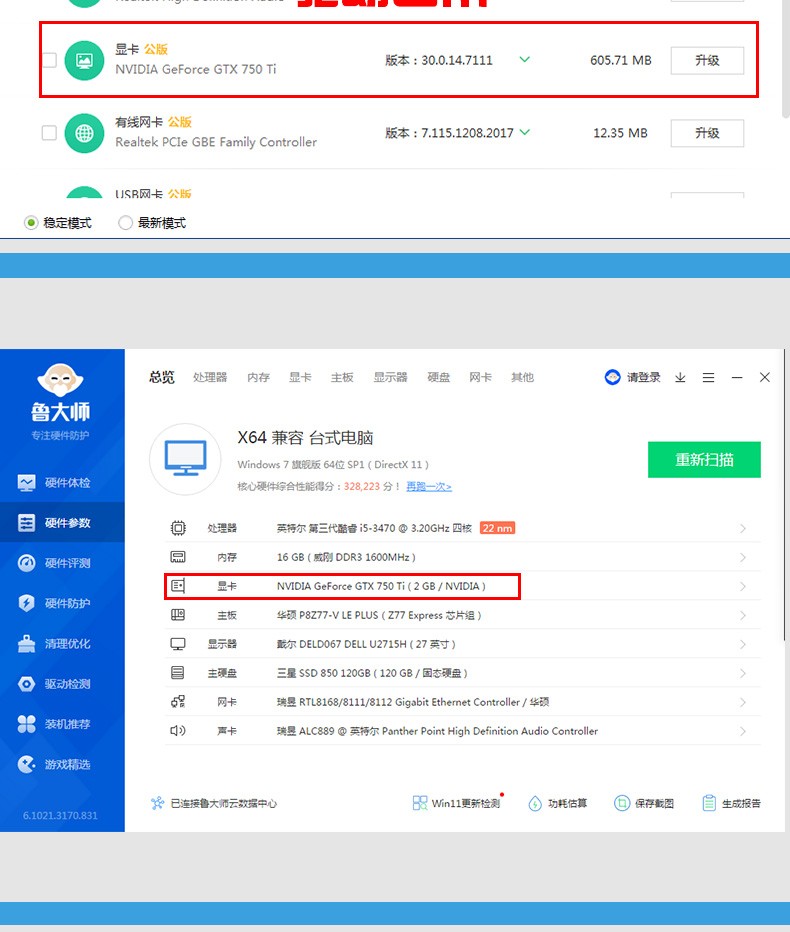Viewport: 790px width, 932px height.
Task: Click 升级 for the NVIDIA display driver
Action: point(707,60)
